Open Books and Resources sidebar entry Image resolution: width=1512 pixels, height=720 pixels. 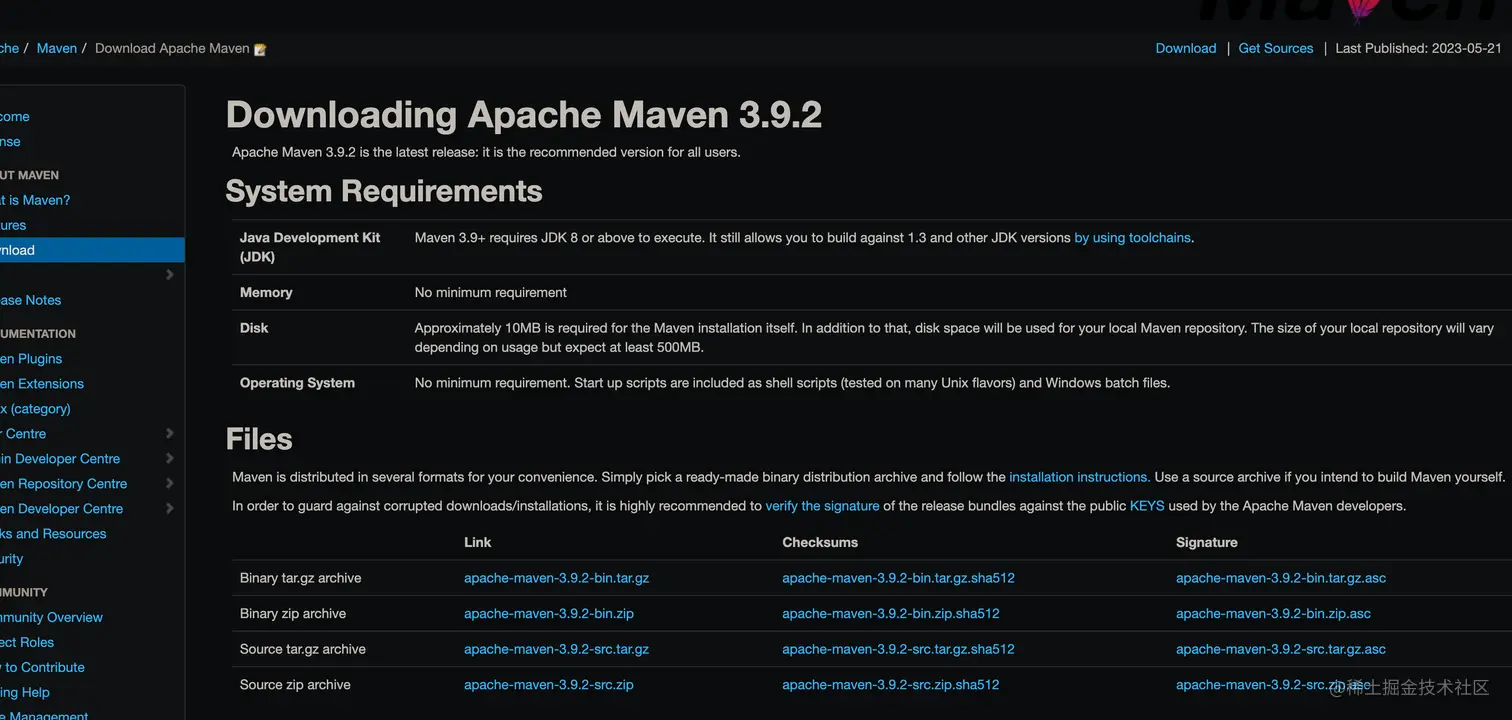pyautogui.click(x=53, y=534)
